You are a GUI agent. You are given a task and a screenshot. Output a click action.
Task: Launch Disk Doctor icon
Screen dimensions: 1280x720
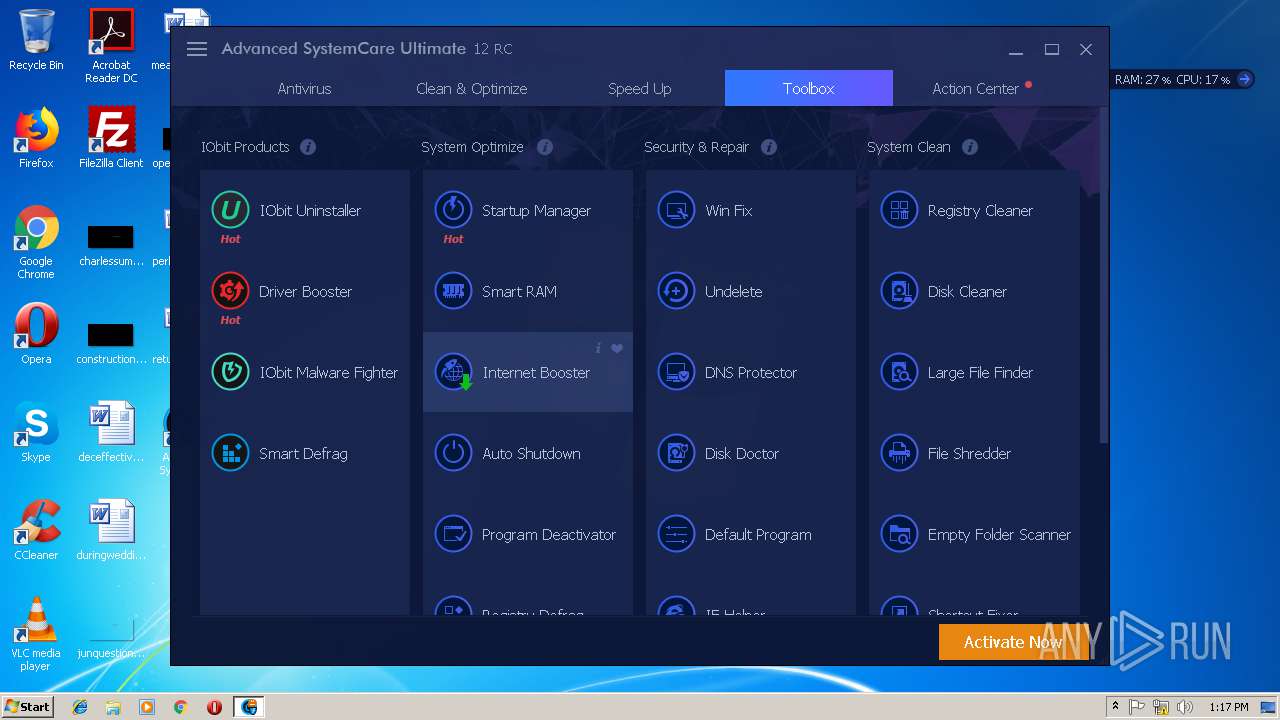(x=676, y=453)
